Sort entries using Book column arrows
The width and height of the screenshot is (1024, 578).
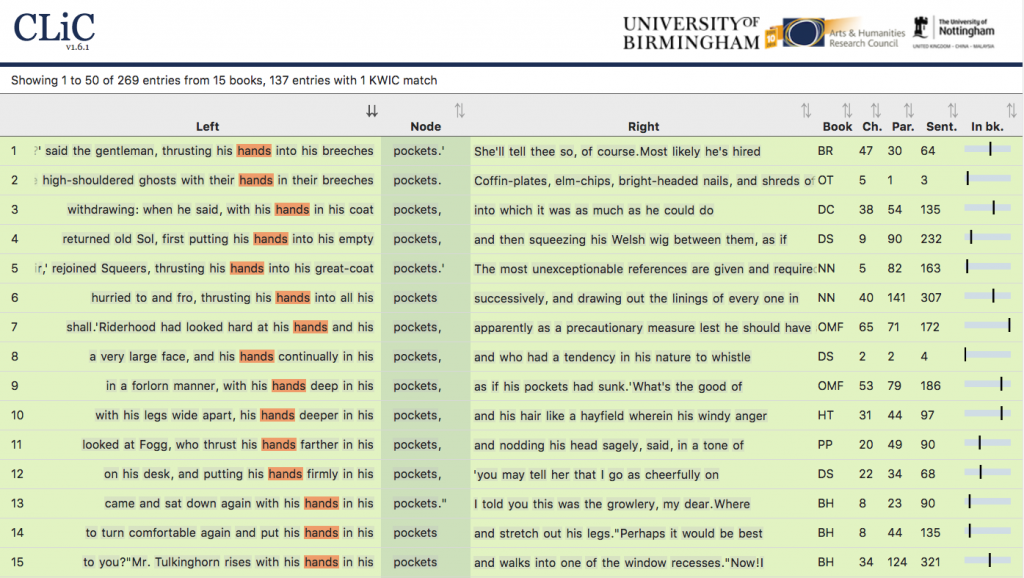[x=847, y=111]
